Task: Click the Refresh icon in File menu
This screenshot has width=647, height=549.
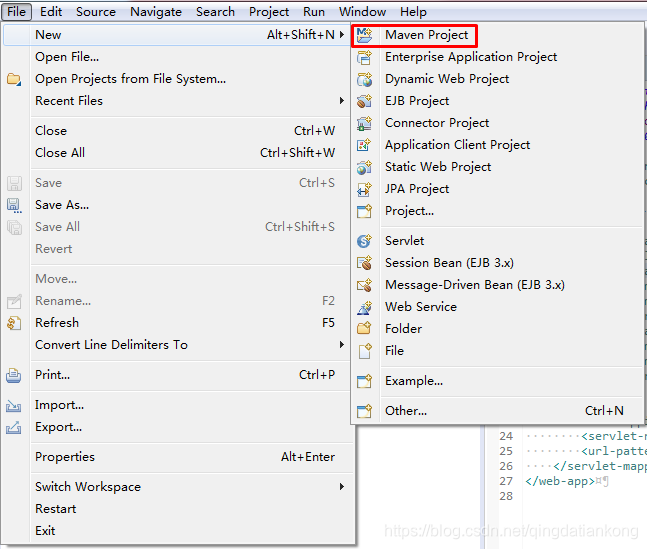Action: tap(14, 323)
